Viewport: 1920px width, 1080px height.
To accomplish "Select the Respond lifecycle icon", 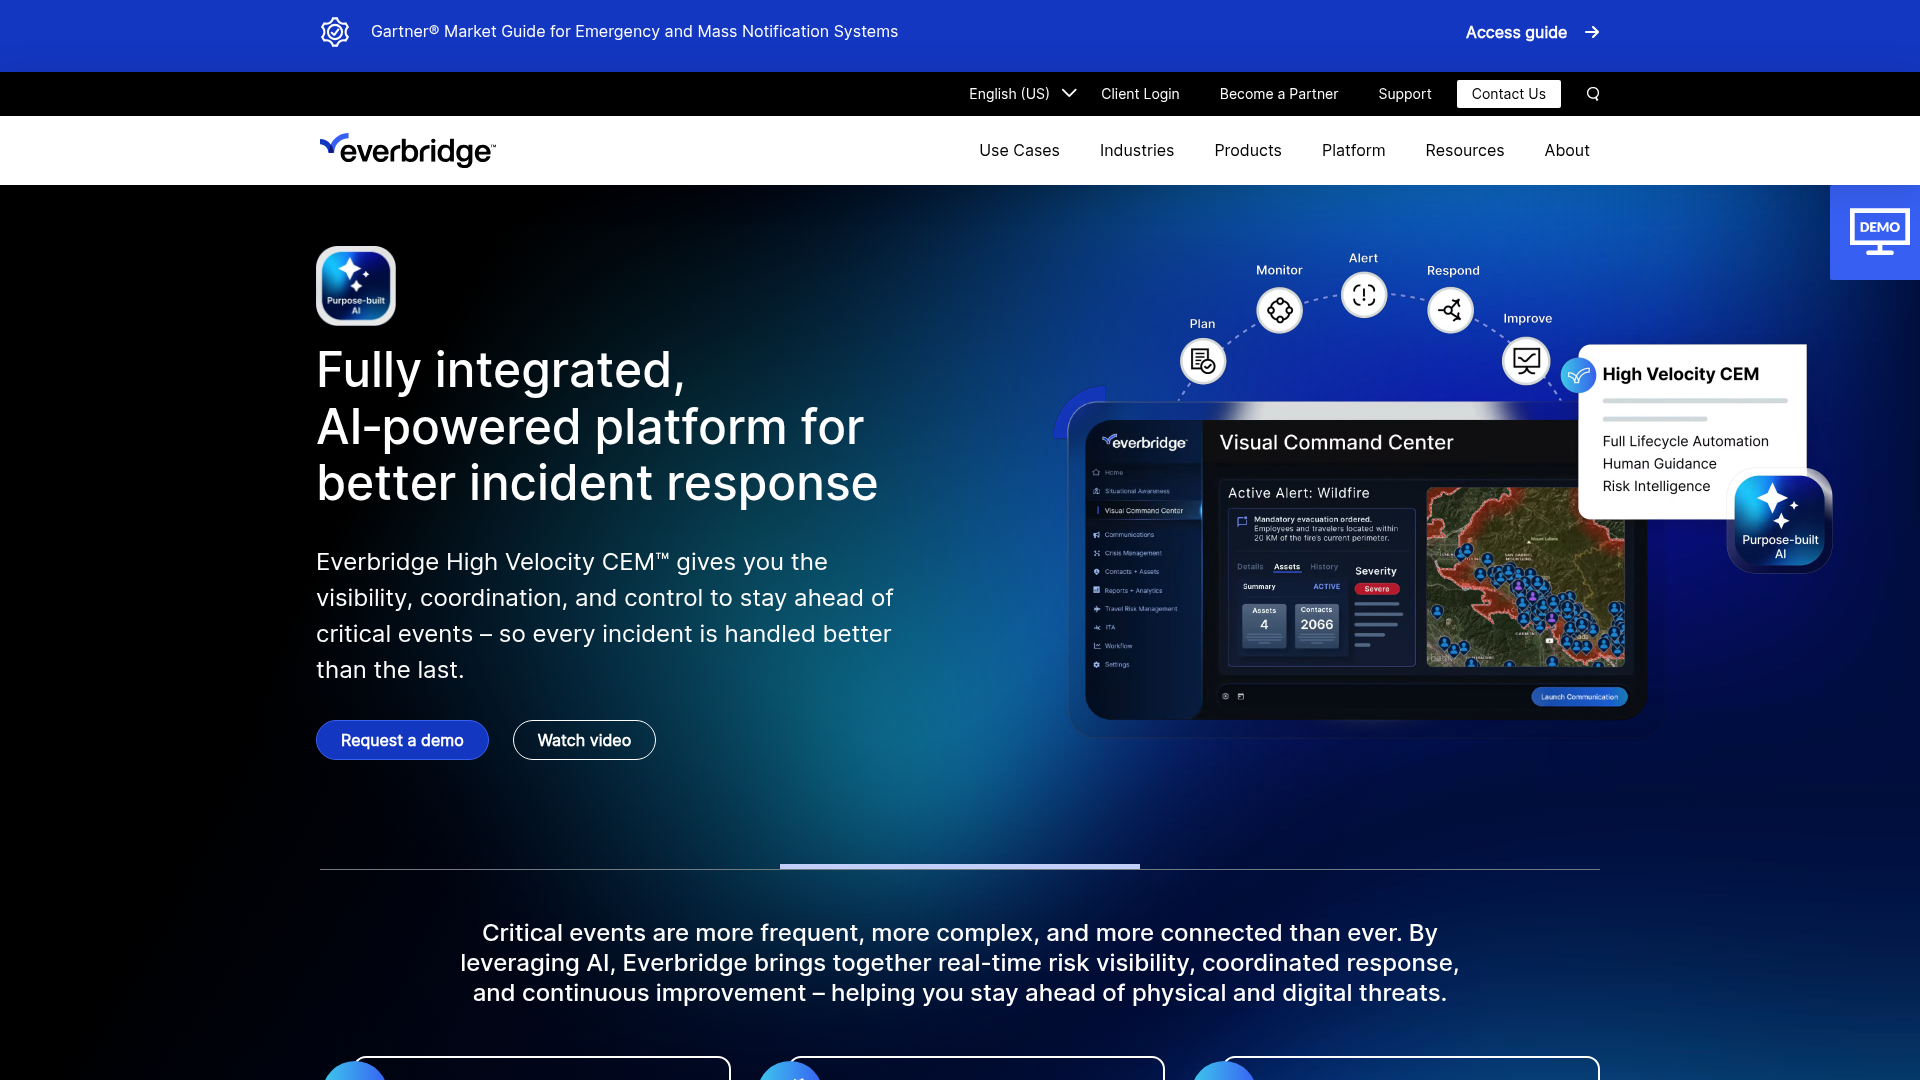I will [1450, 310].
